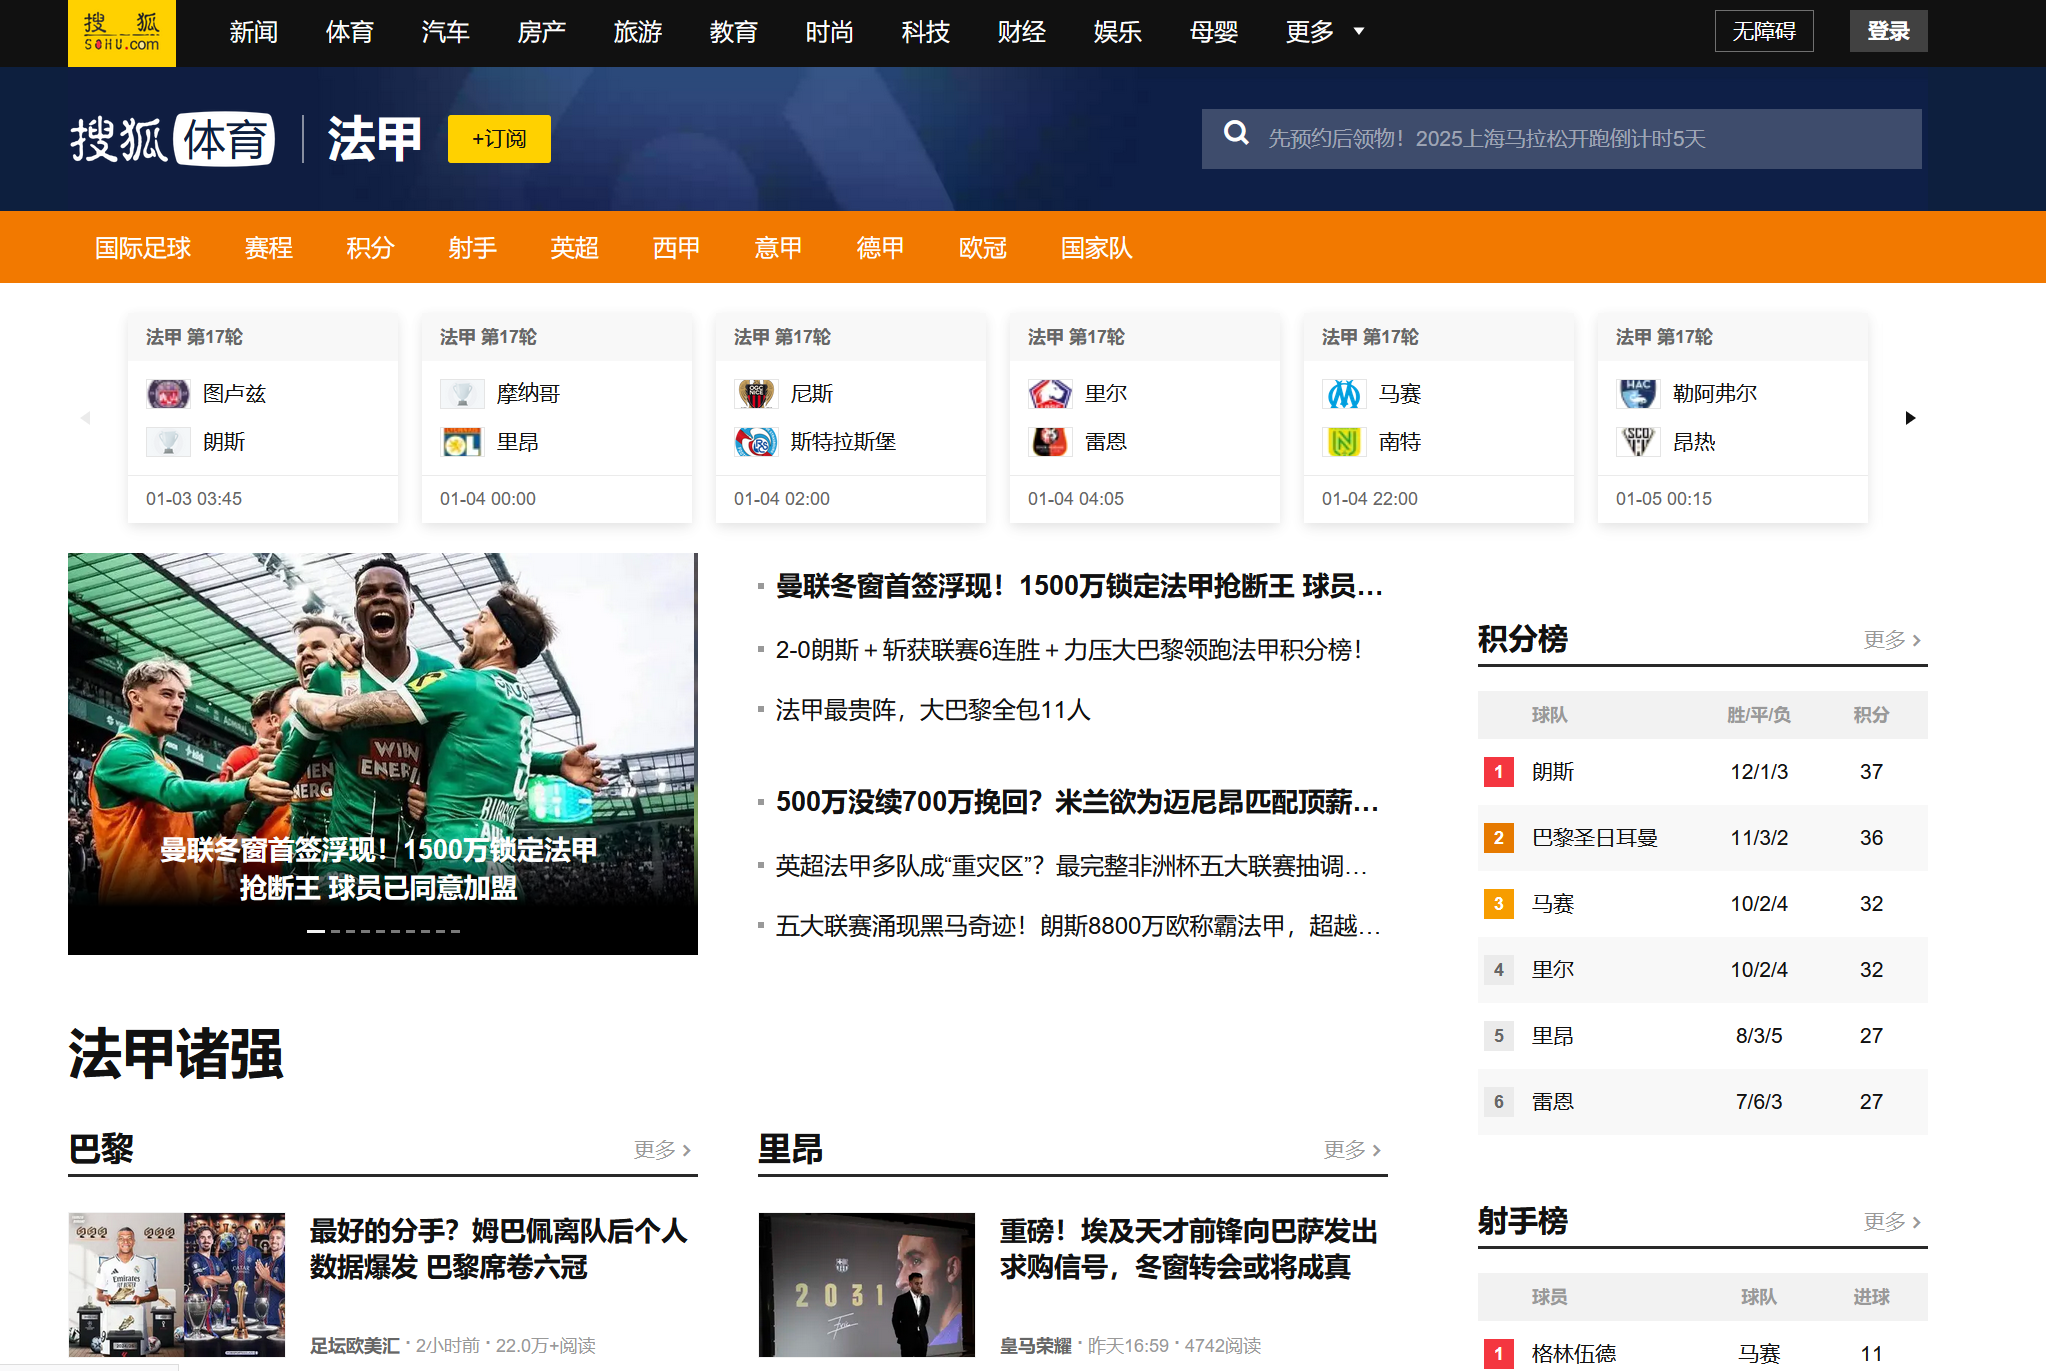
Task: Click the Lille club logo
Action: click(x=1049, y=394)
